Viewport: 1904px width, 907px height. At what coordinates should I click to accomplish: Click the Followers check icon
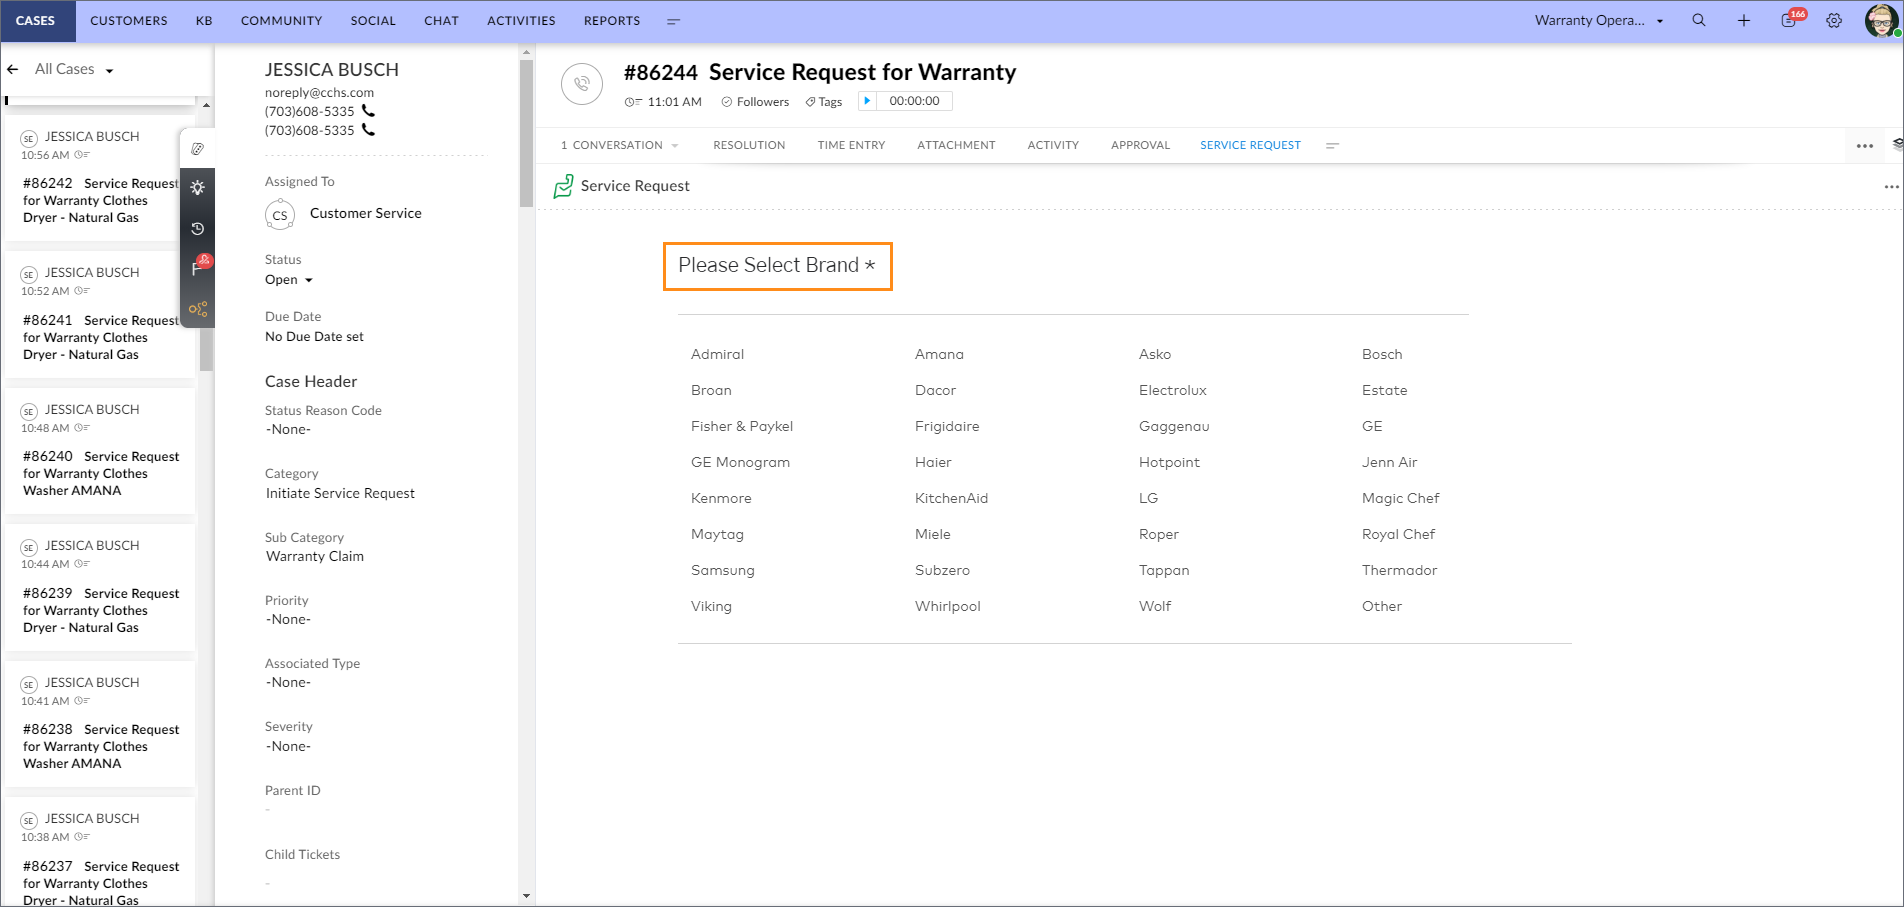coord(728,102)
